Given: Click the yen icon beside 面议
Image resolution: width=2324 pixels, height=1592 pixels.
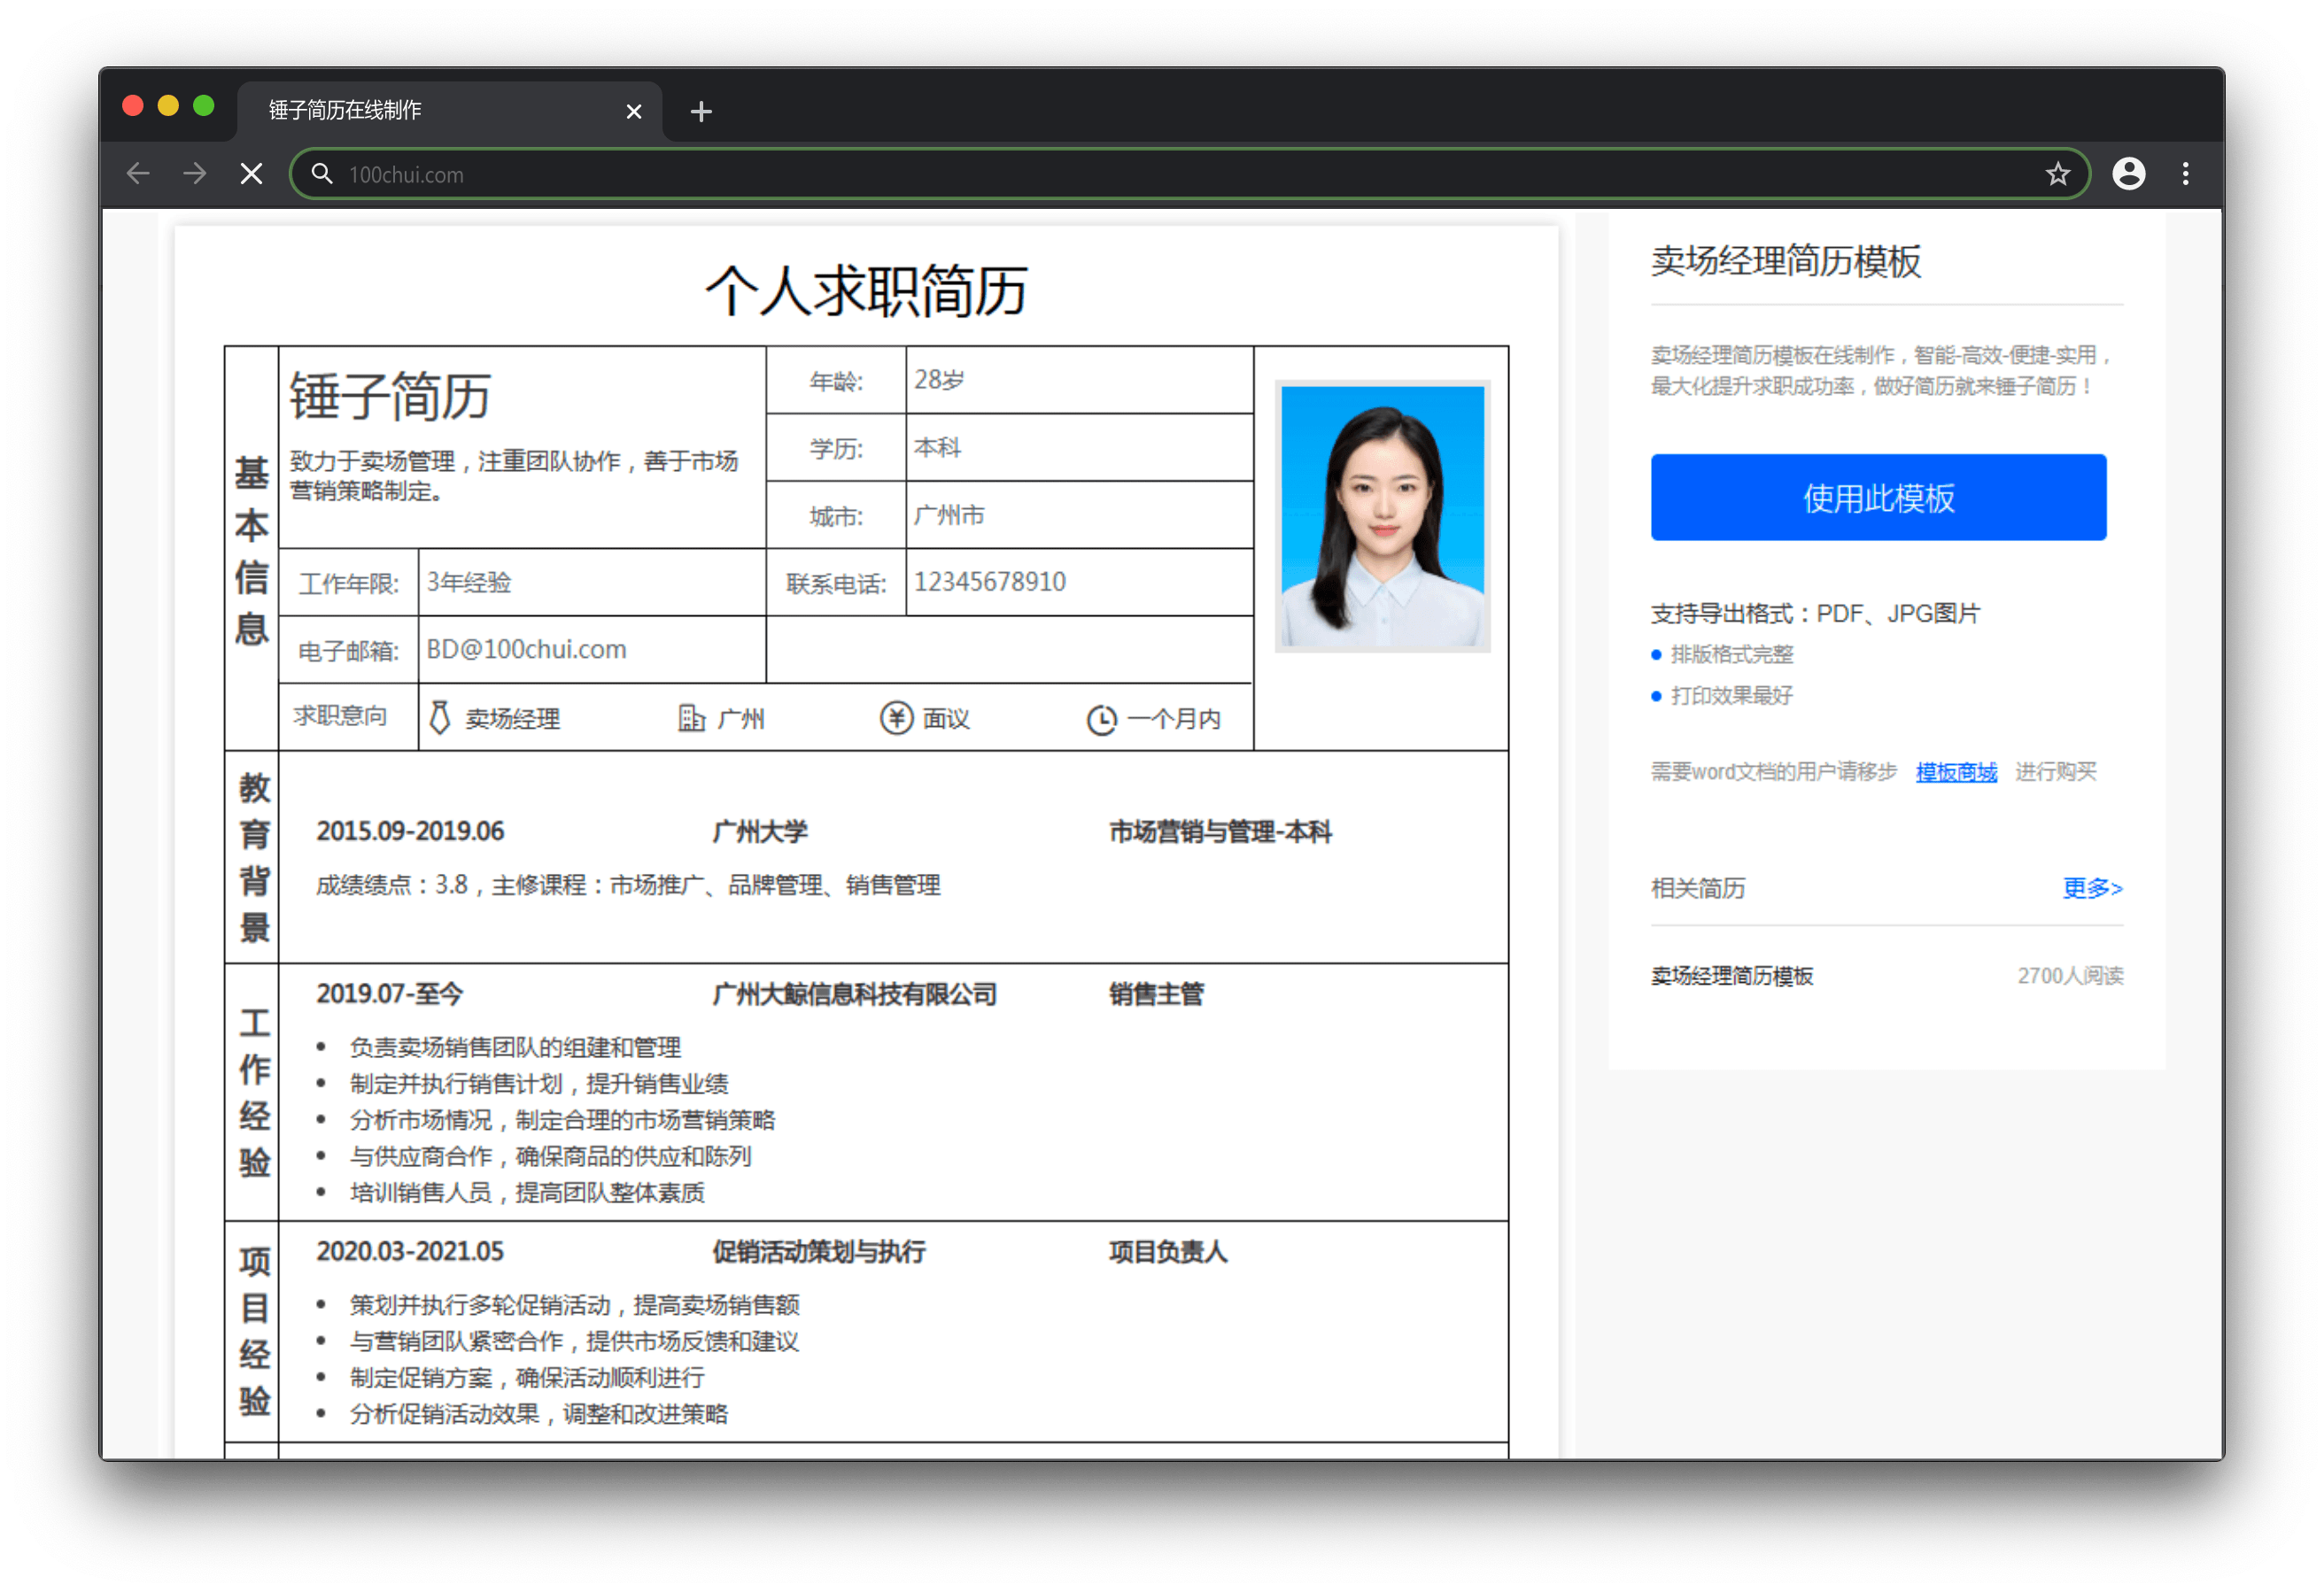Looking at the screenshot, I should 896,717.
